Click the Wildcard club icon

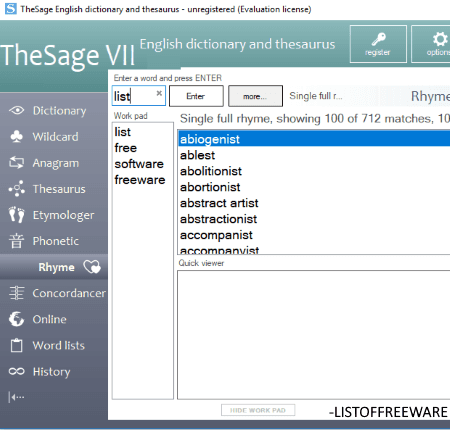(16, 136)
